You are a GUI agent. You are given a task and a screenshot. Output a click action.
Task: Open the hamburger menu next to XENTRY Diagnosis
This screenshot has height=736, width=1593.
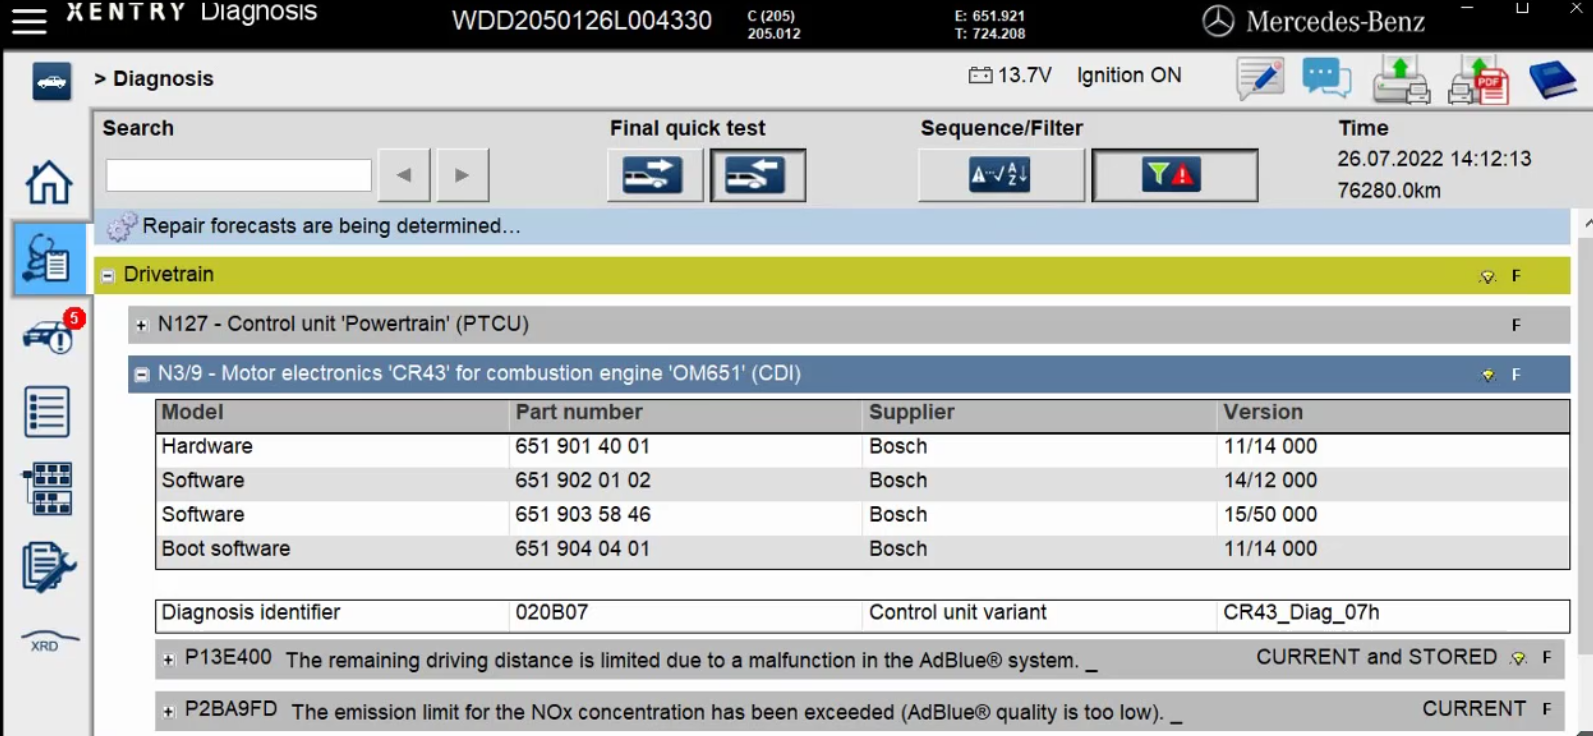point(29,20)
